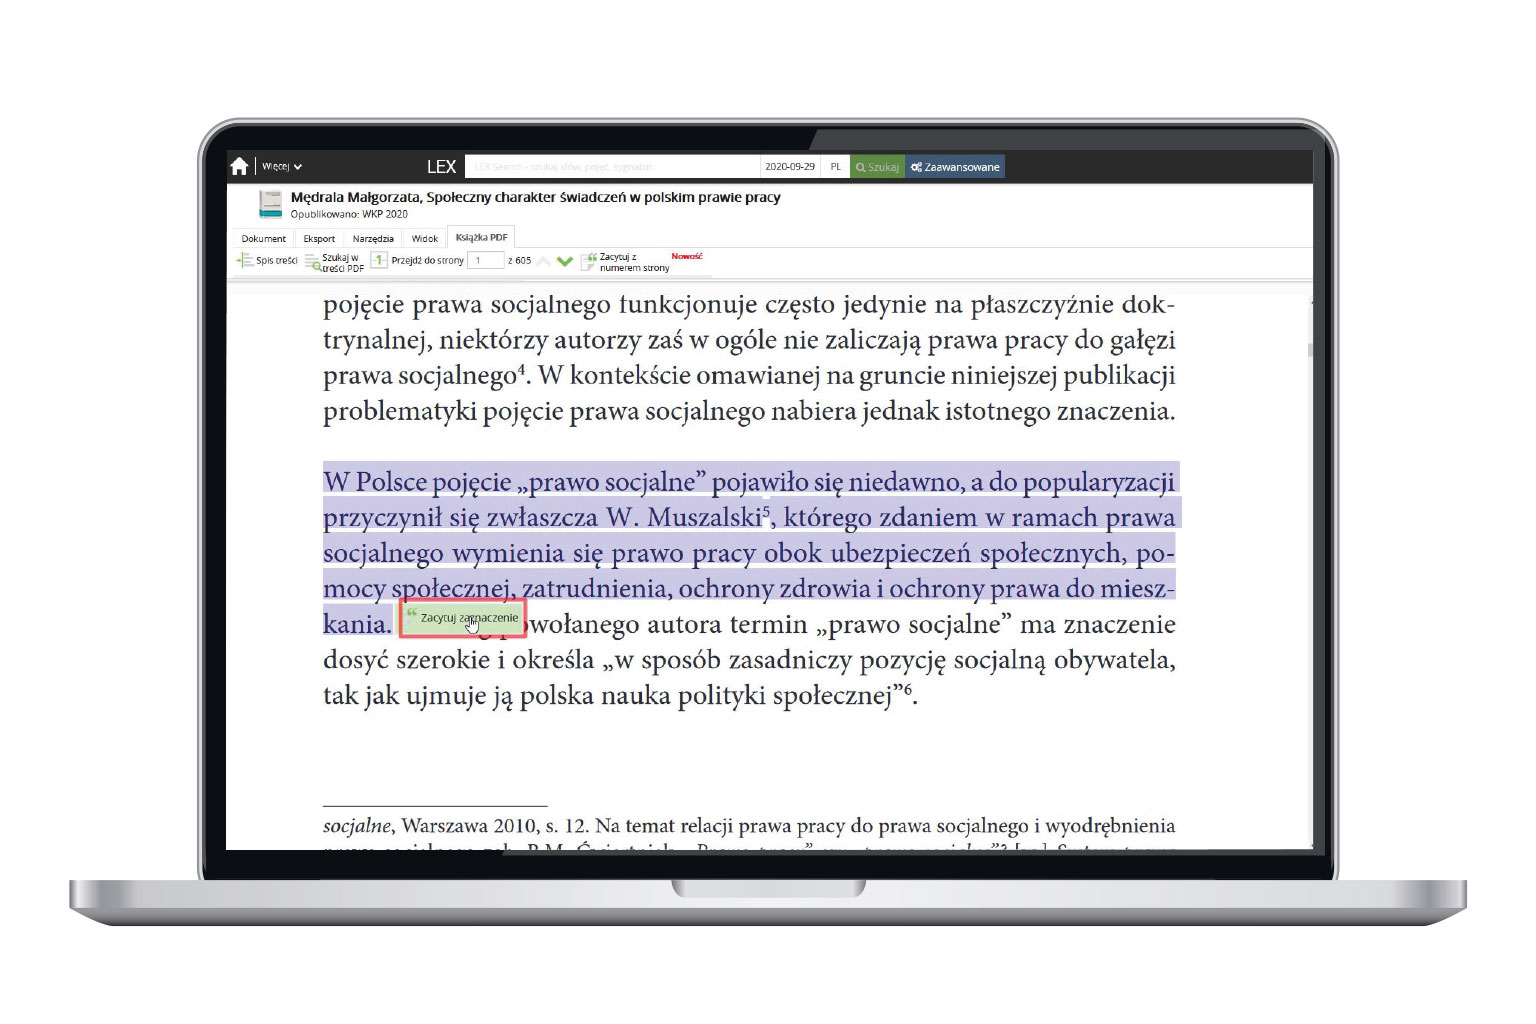Click the page number input box

485,261
